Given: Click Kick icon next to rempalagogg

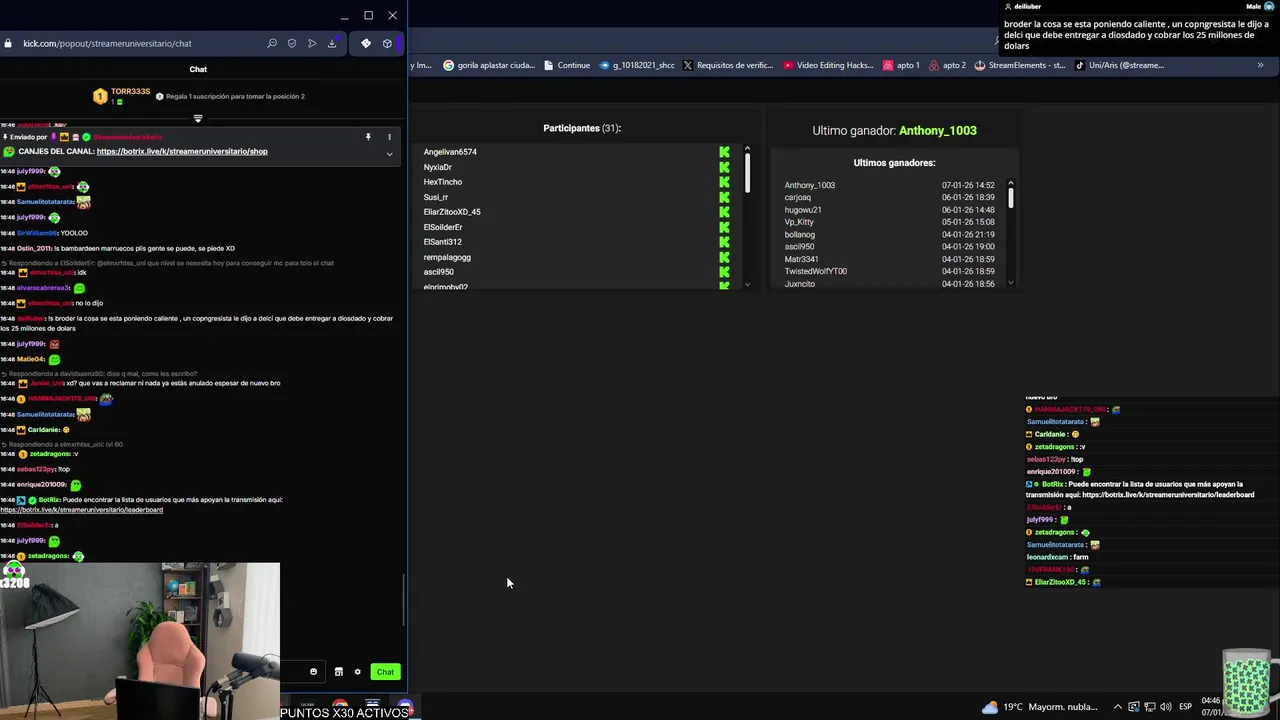Looking at the screenshot, I should 724,257.
